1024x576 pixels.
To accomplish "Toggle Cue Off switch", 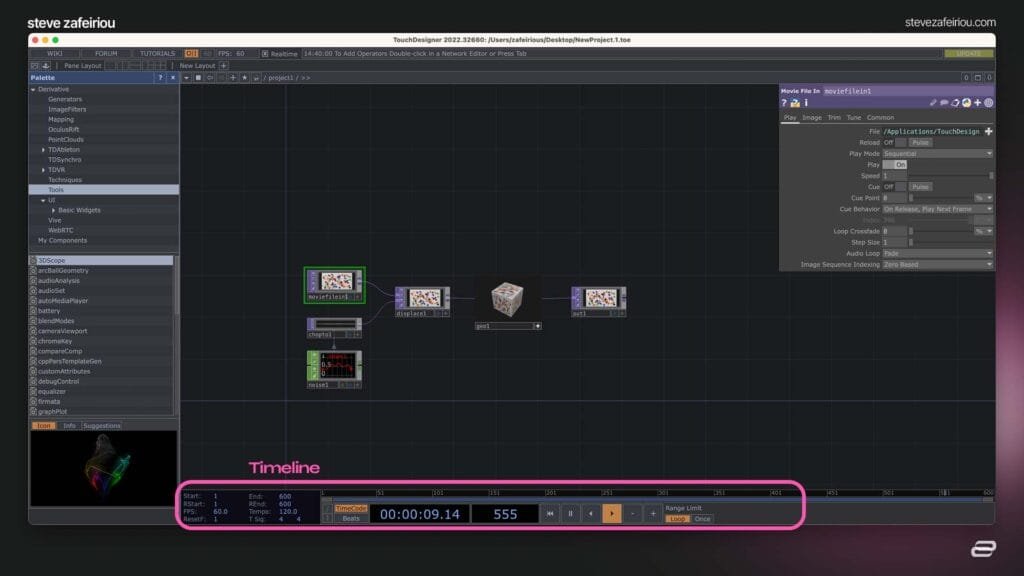I will coord(894,187).
